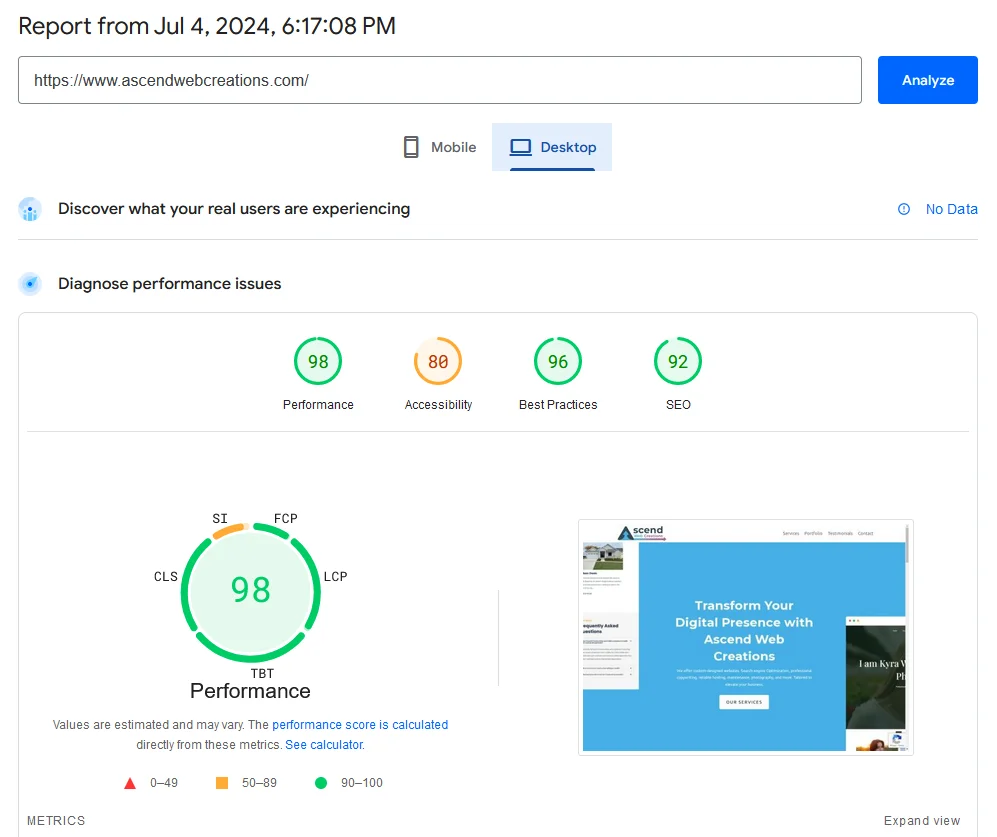Follow the performance score is calculated link
997x837 pixels.
360,724
